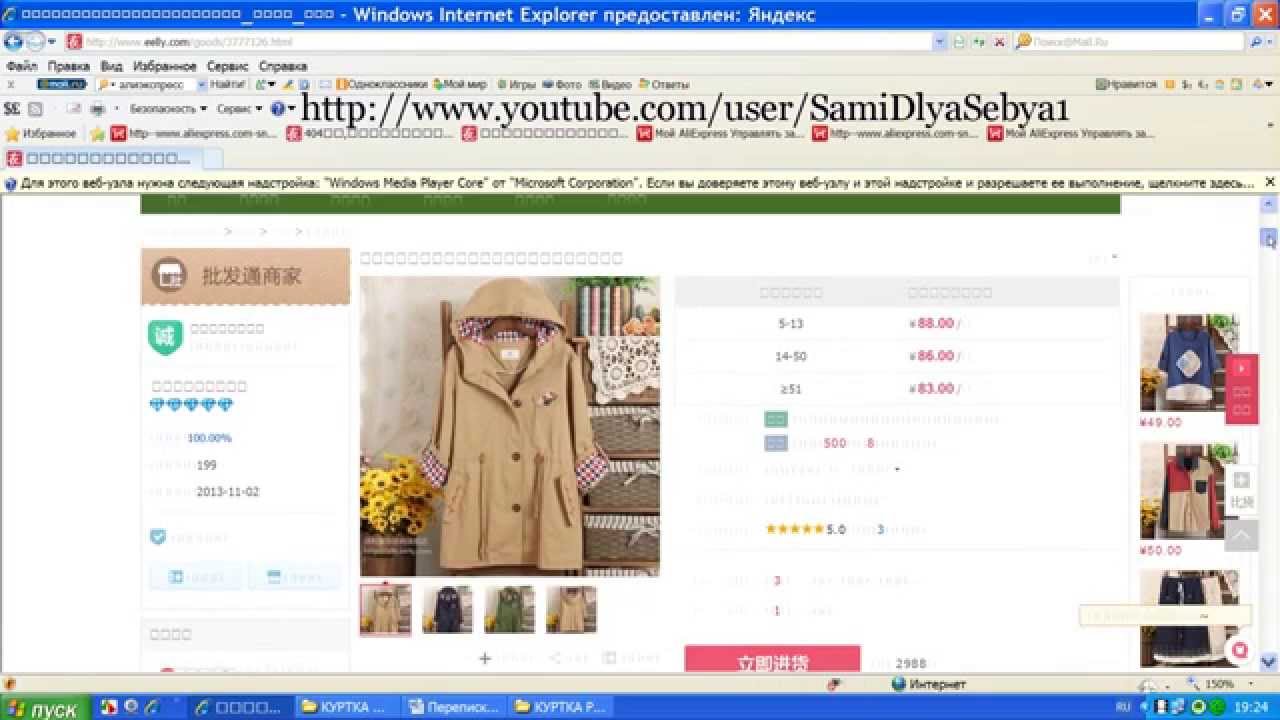Viewport: 1280px width, 720px height.
Task: Open the Мой мир toolbar shortcut
Action: 460,85
